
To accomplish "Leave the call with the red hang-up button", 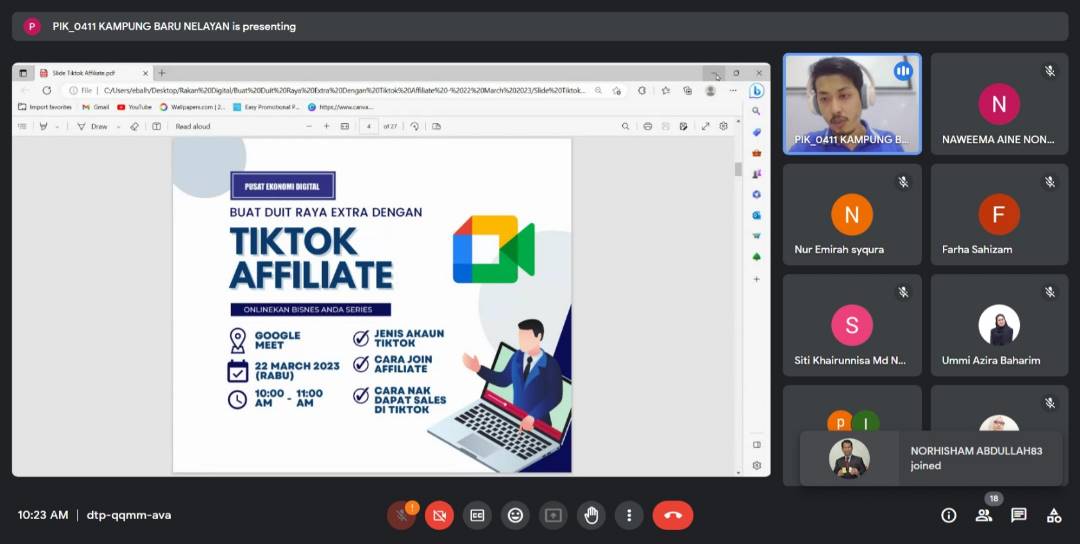I will coord(673,515).
